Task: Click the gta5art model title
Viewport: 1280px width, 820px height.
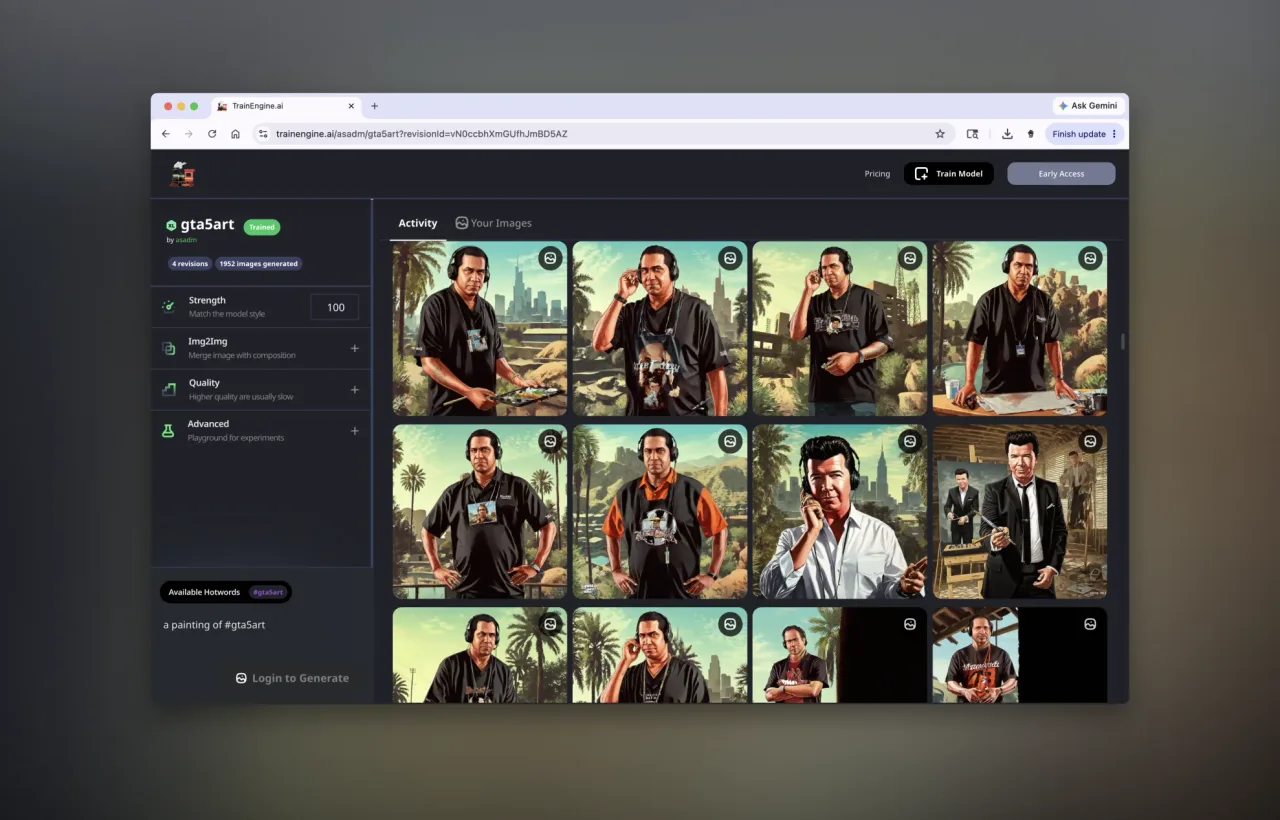Action: 206,226
